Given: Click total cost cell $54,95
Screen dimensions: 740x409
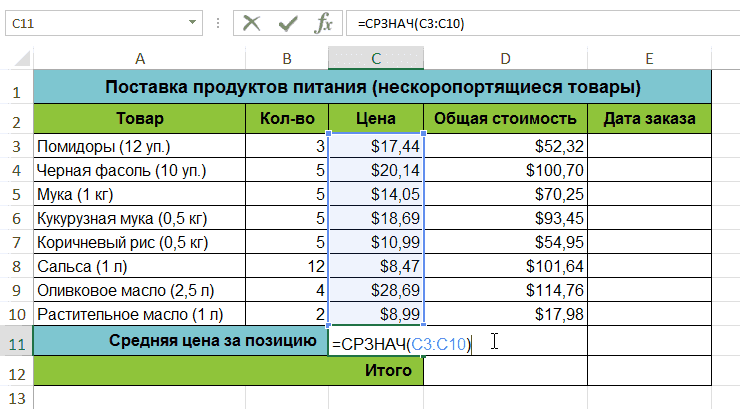Looking at the screenshot, I should point(505,242).
